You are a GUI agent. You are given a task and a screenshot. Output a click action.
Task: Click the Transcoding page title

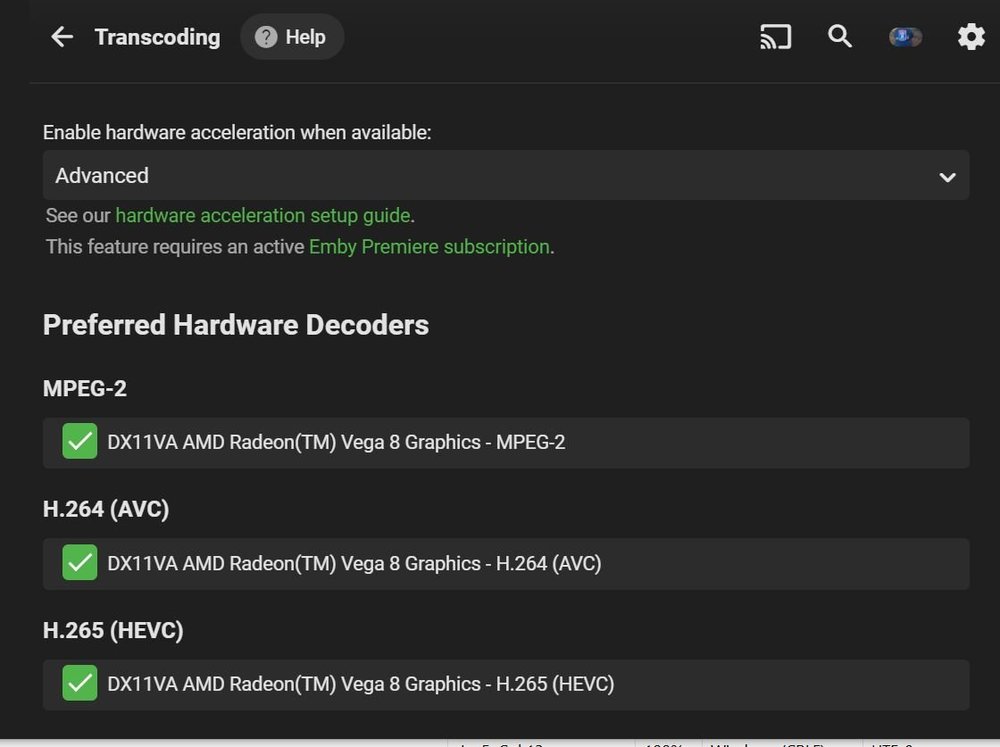(x=157, y=37)
